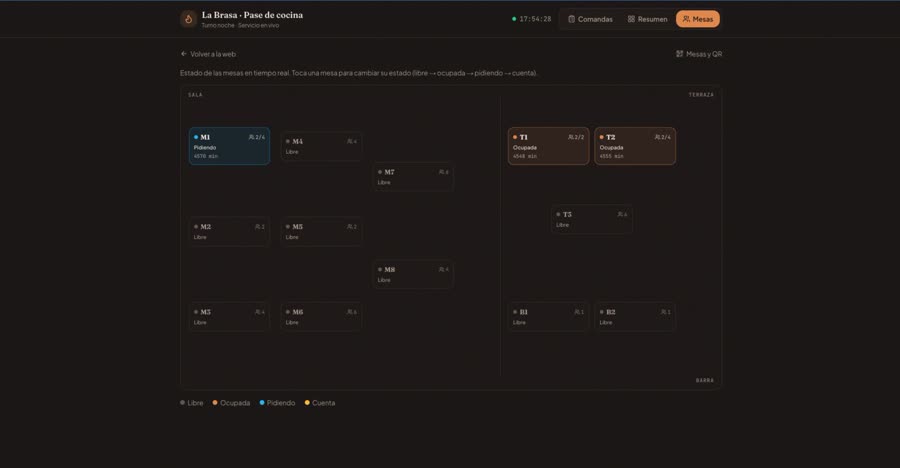Click the seats icon on table M4
This screenshot has width=900, height=468.
tap(350, 141)
